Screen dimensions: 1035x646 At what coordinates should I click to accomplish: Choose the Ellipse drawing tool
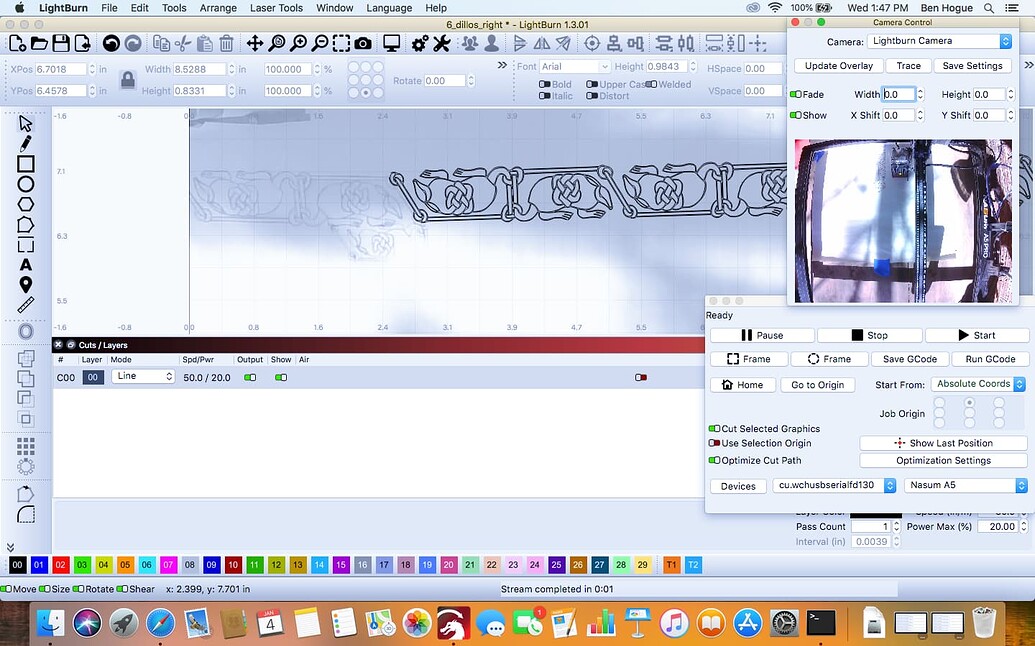tap(26, 184)
